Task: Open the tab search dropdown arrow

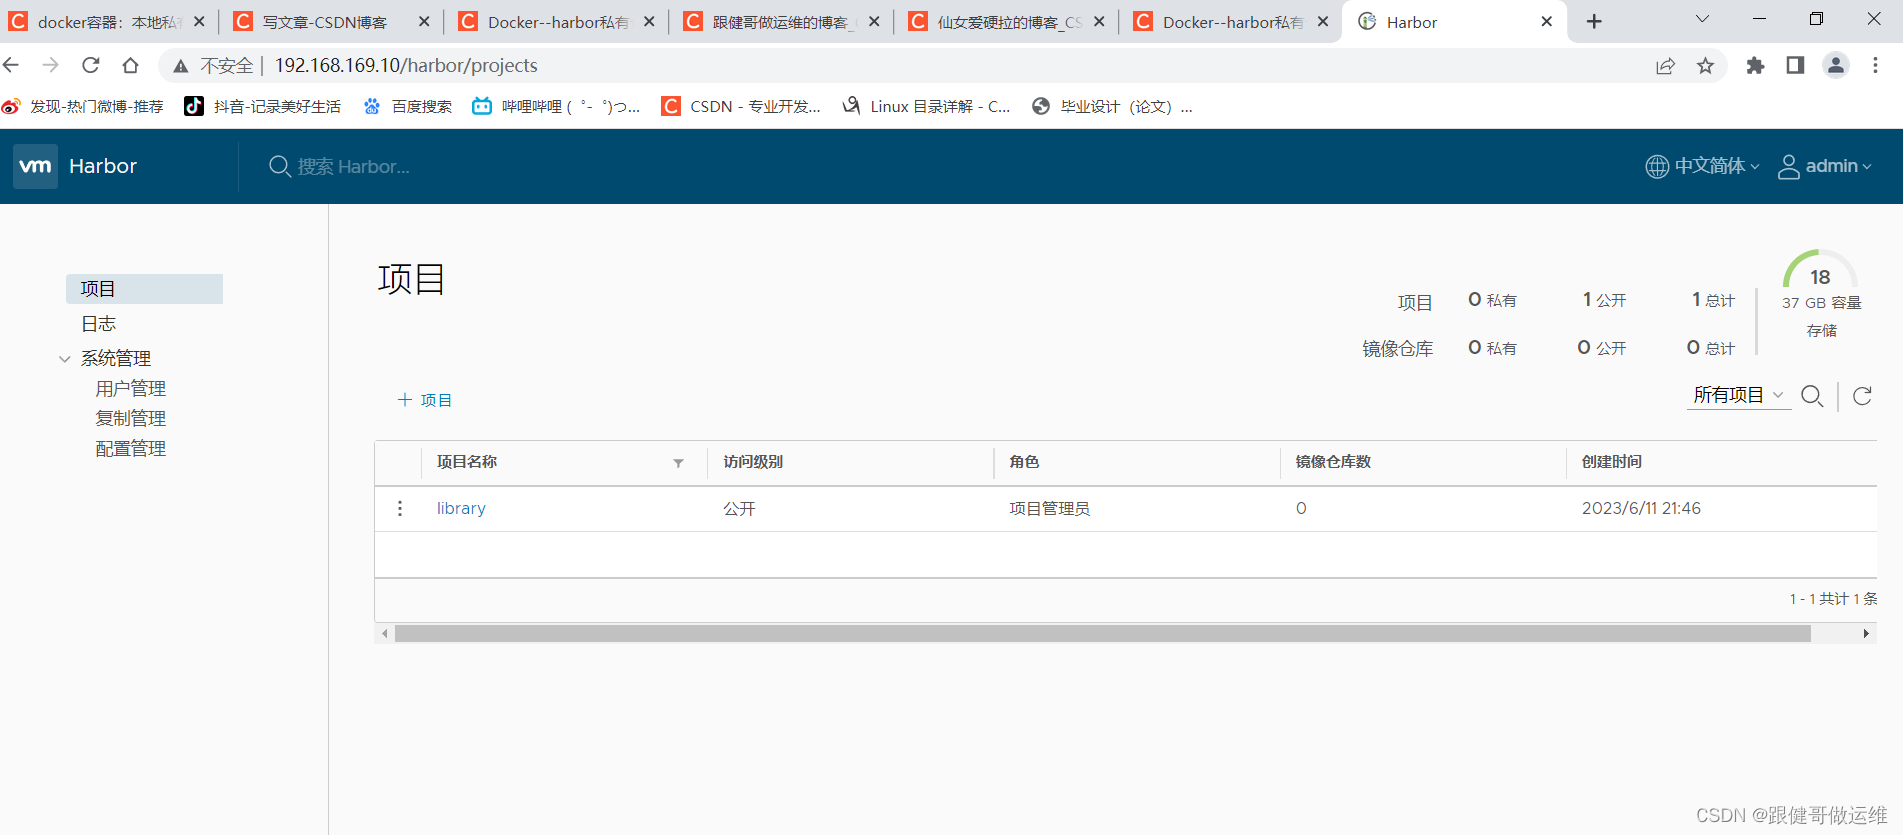Action: (1702, 19)
